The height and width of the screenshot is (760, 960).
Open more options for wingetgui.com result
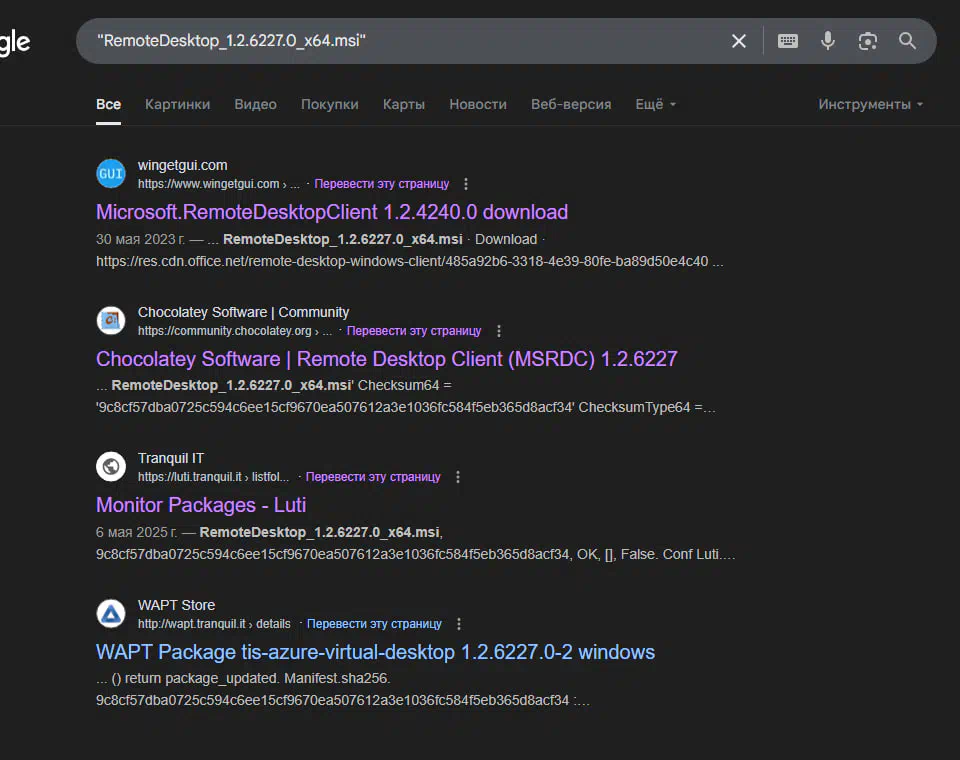click(x=466, y=184)
